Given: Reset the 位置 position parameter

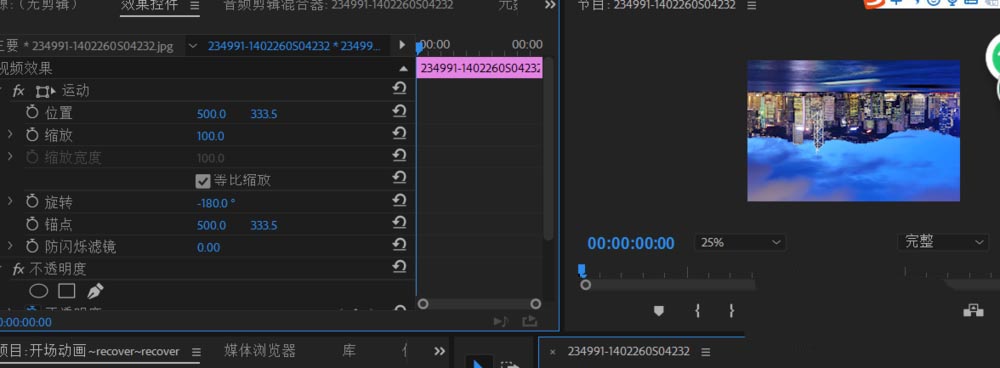Looking at the screenshot, I should point(399,112).
